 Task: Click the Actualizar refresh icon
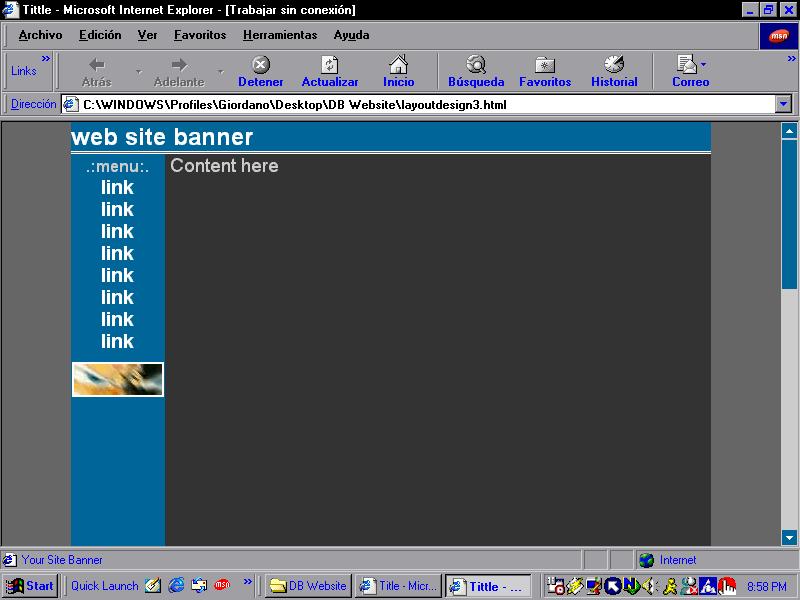click(330, 65)
